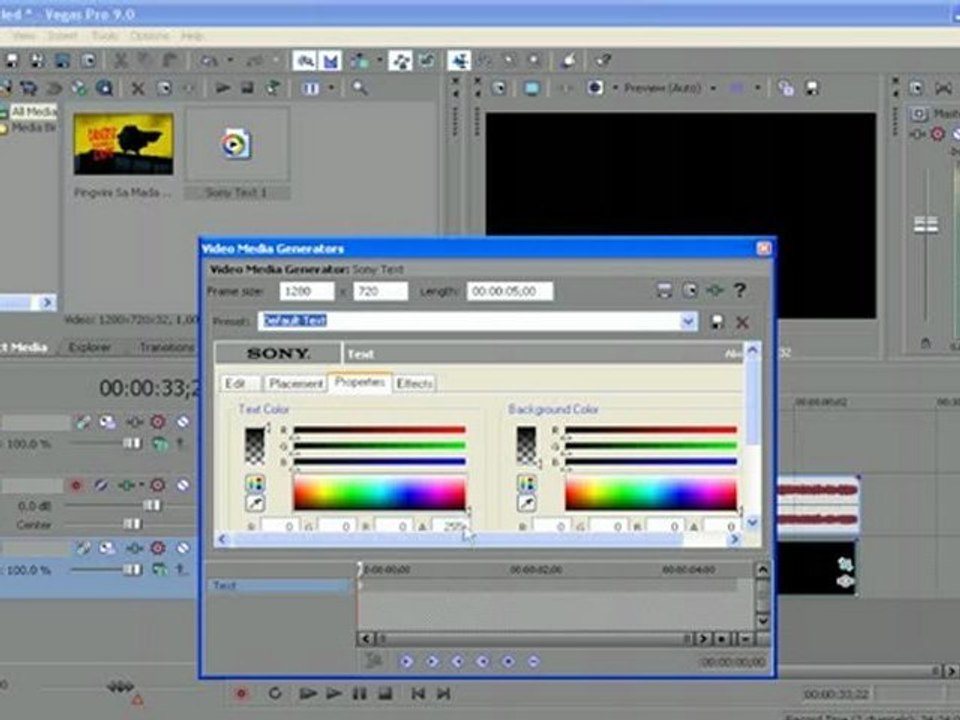Select the Media Bins folder
Screen dimensions: 960x720
[x=34, y=127]
